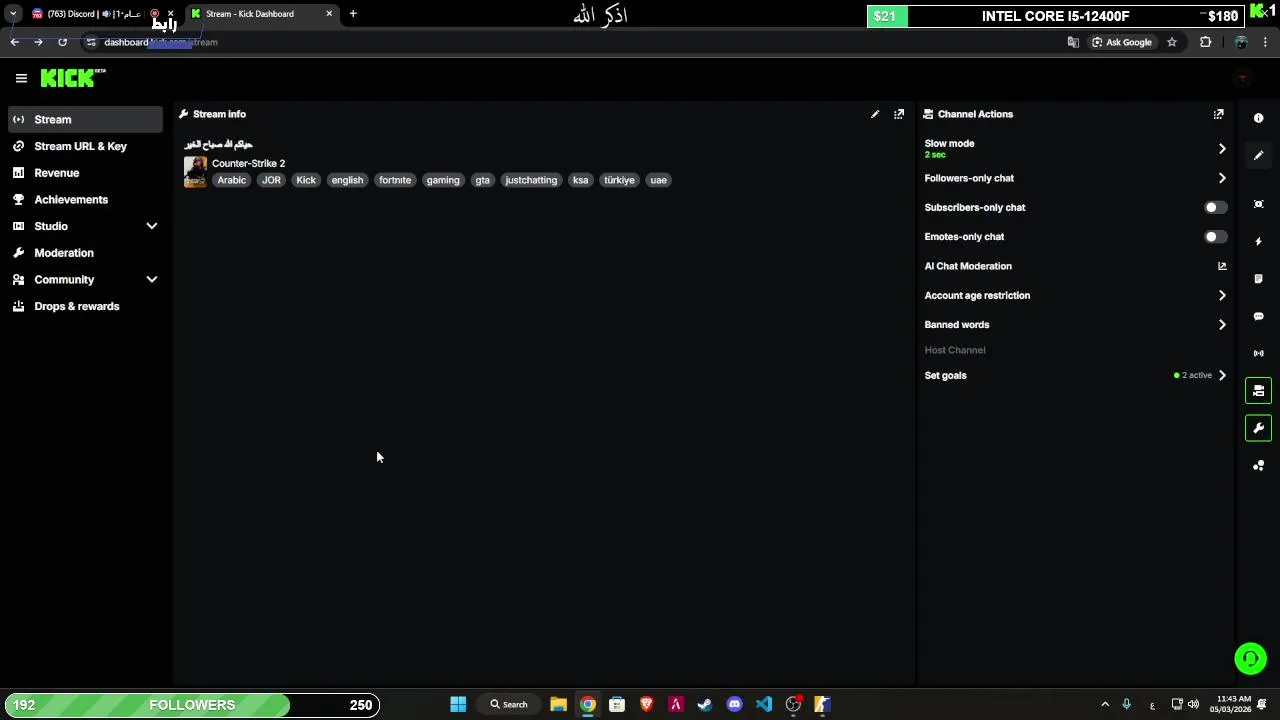Open the hamburger menu beside Kick logo

pyautogui.click(x=21, y=78)
